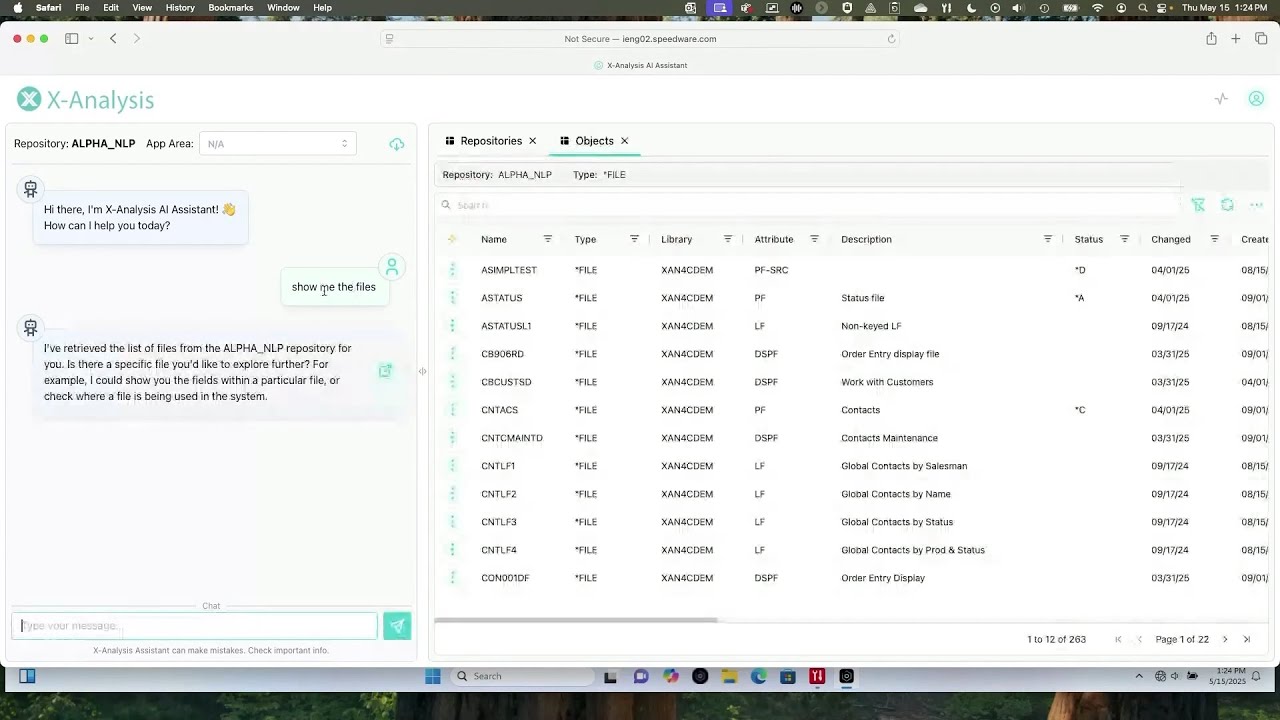Viewport: 1280px width, 720px height.
Task: Jump to the last page of results
Action: pos(1246,639)
